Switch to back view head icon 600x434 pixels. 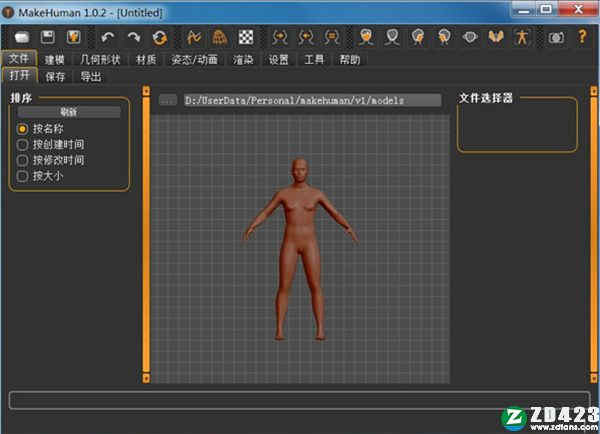tap(392, 38)
